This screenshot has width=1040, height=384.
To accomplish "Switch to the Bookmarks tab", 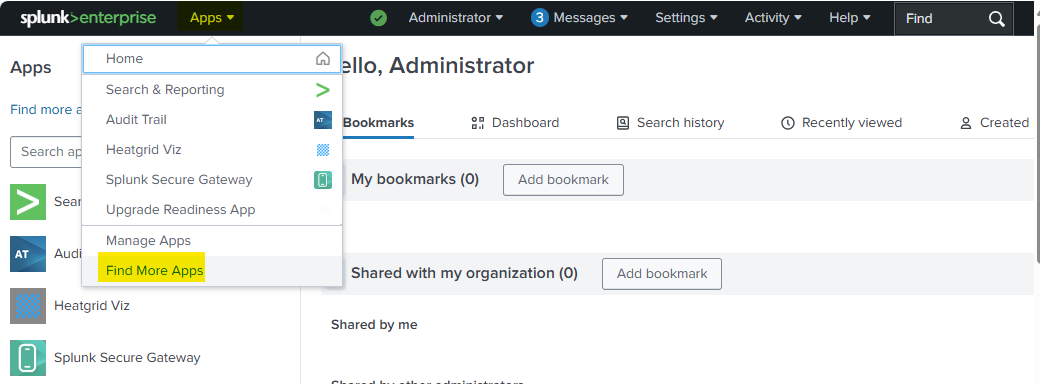I will click(x=378, y=123).
